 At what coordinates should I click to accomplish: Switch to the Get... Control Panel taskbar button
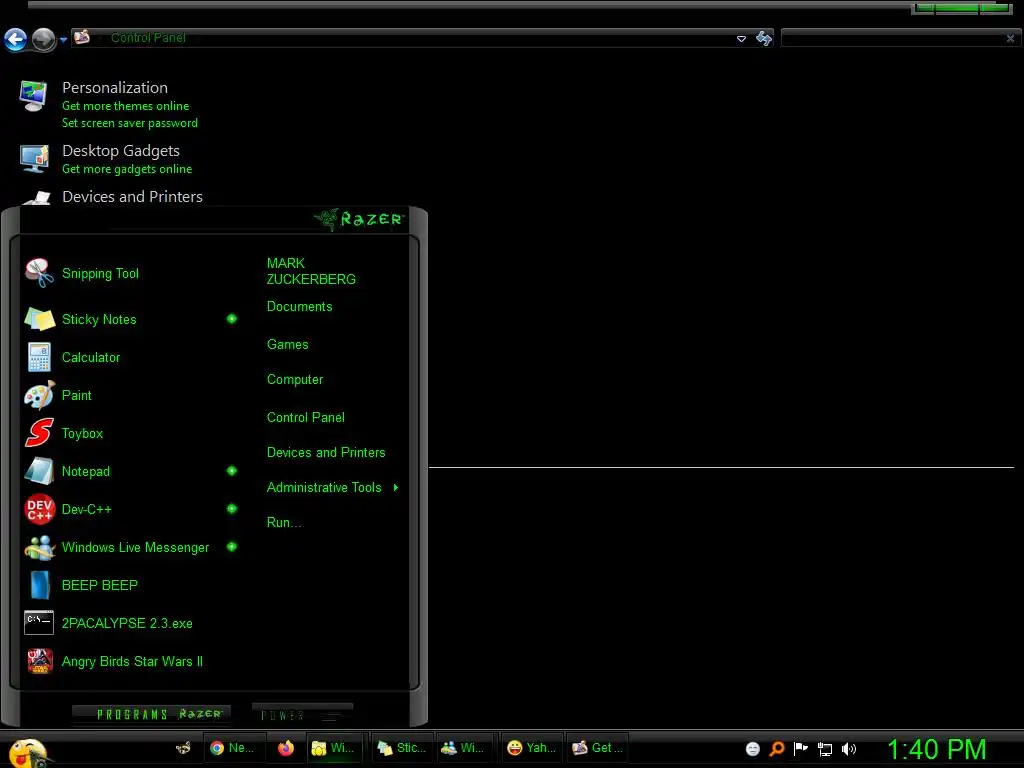(x=596, y=748)
